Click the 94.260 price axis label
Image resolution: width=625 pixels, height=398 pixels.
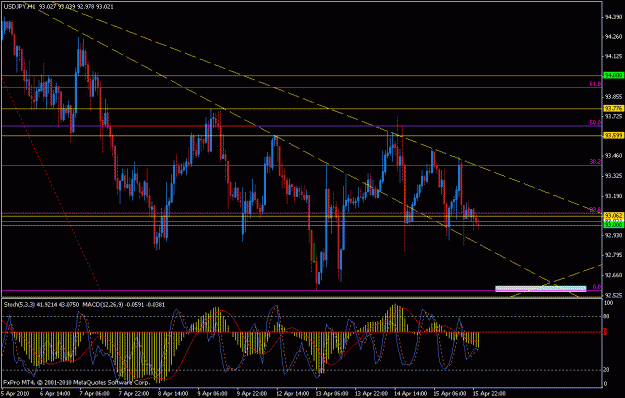point(613,37)
